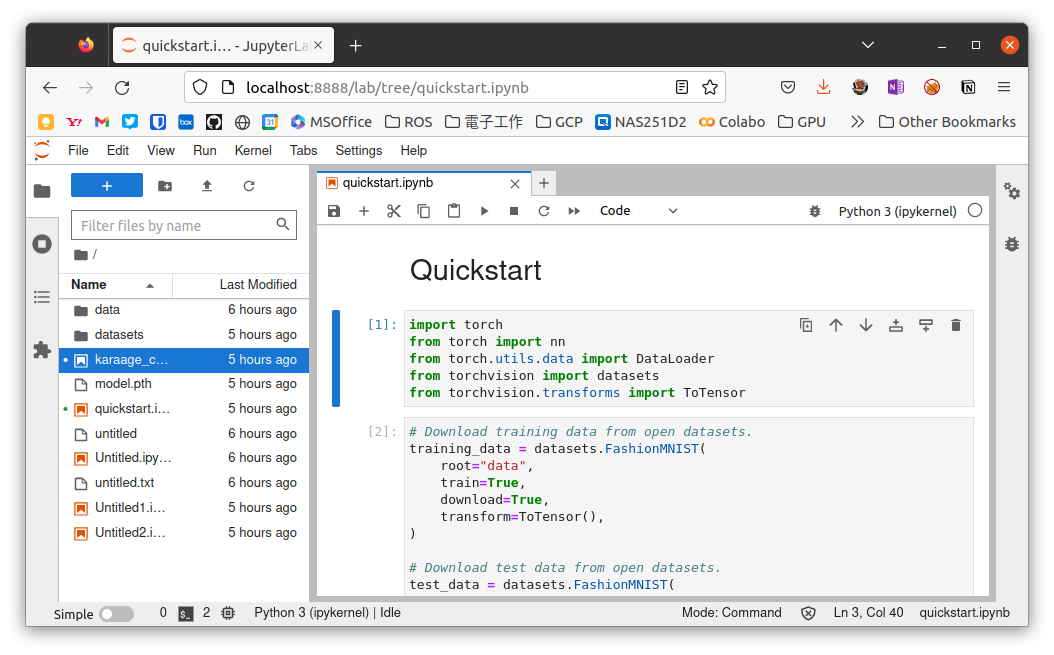Cut selected cells with the scissors icon

coord(394,211)
